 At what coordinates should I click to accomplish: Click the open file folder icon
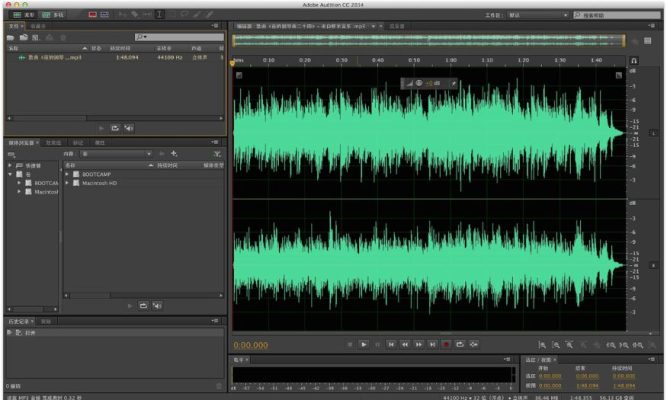(x=10, y=37)
